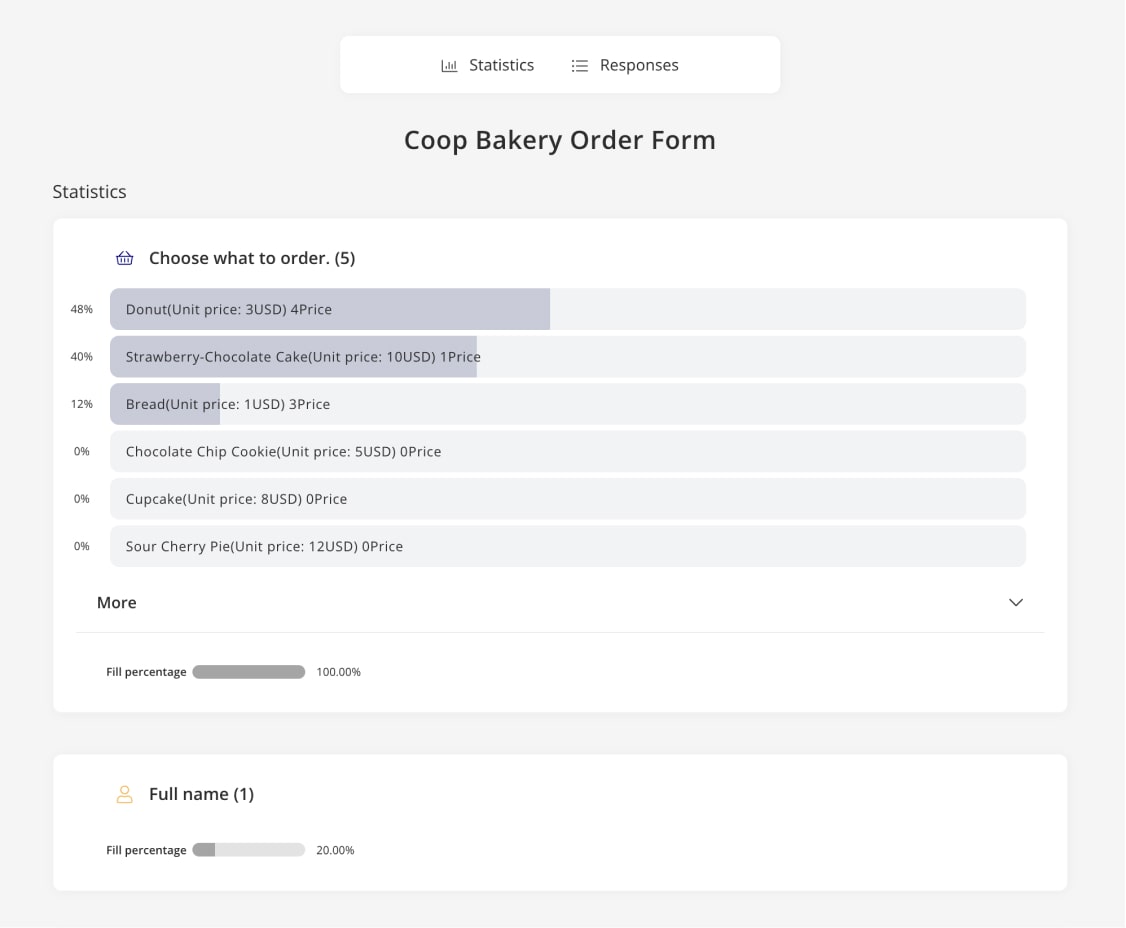Switch to the Responses tab
Viewport: 1126px width, 928px height.
(638, 64)
